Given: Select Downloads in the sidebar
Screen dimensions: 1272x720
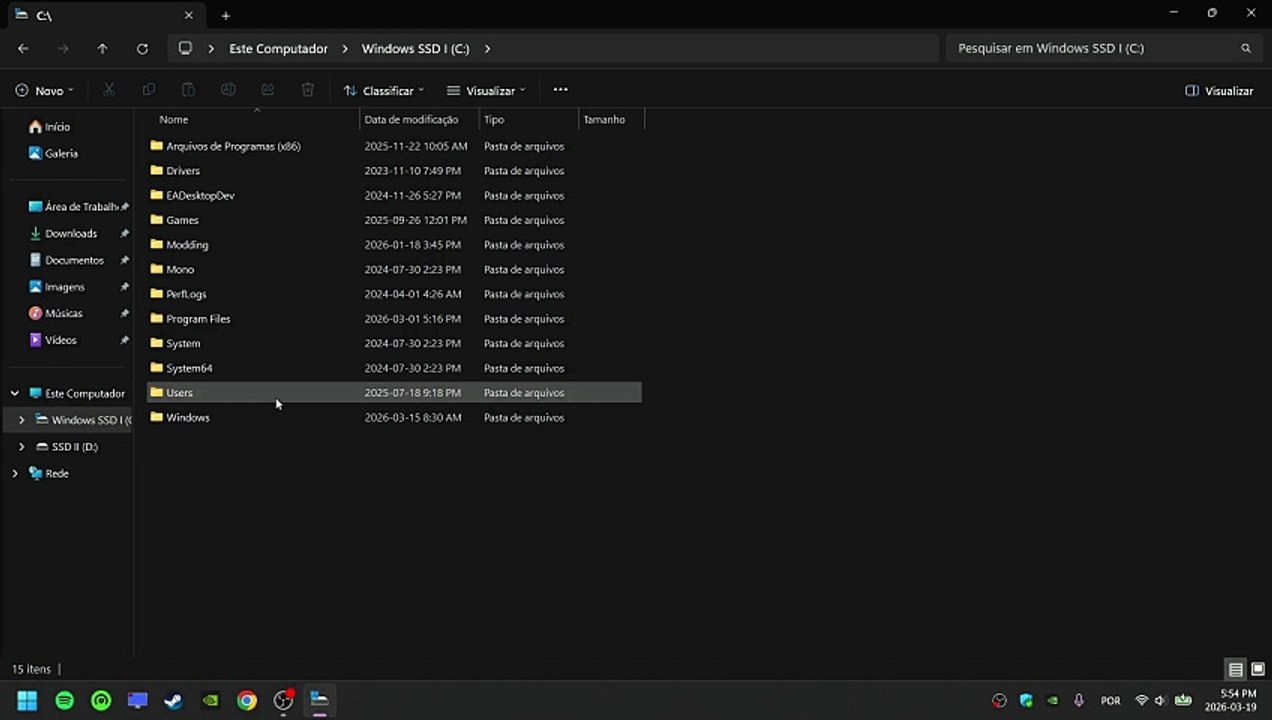Looking at the screenshot, I should [71, 233].
